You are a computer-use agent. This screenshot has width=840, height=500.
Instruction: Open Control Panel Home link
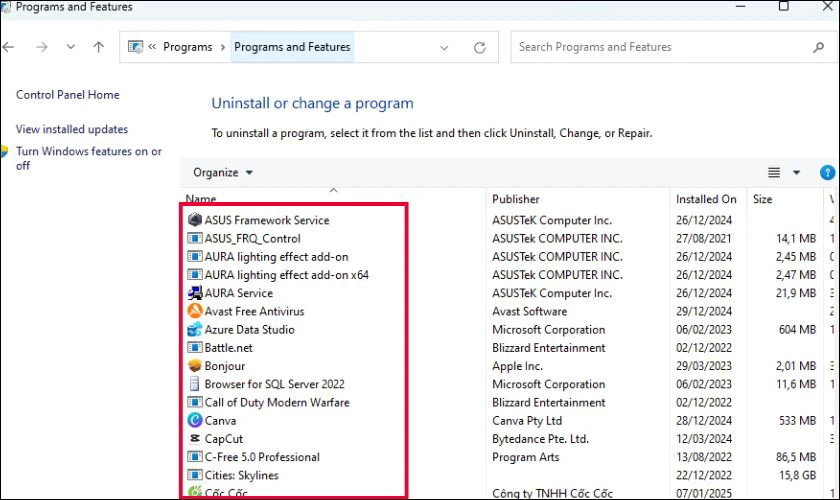[x=68, y=95]
